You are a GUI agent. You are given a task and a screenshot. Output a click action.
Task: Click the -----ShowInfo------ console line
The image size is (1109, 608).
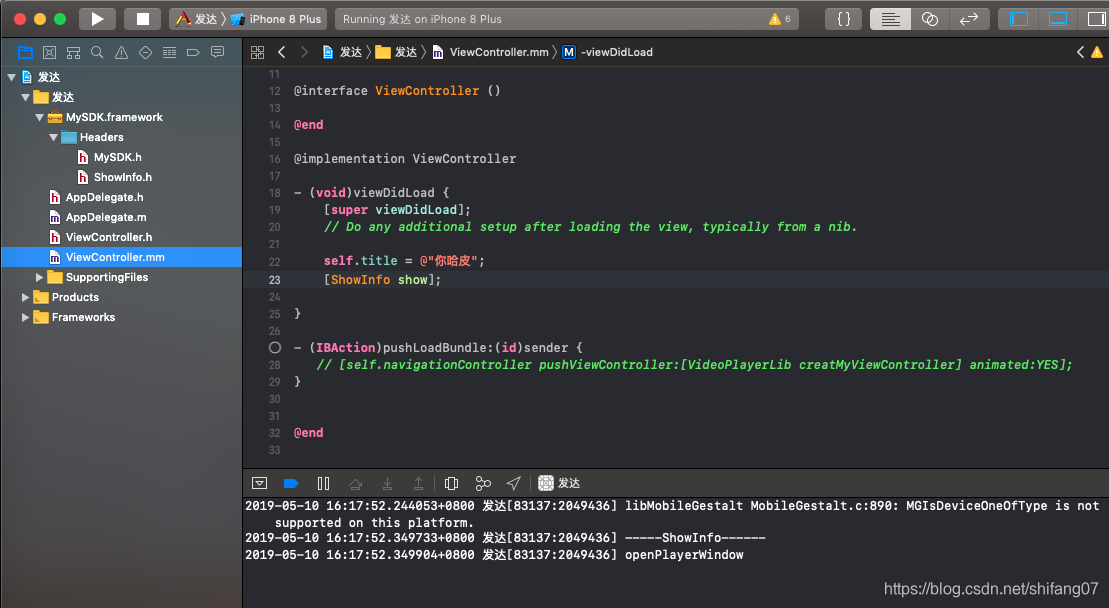506,538
